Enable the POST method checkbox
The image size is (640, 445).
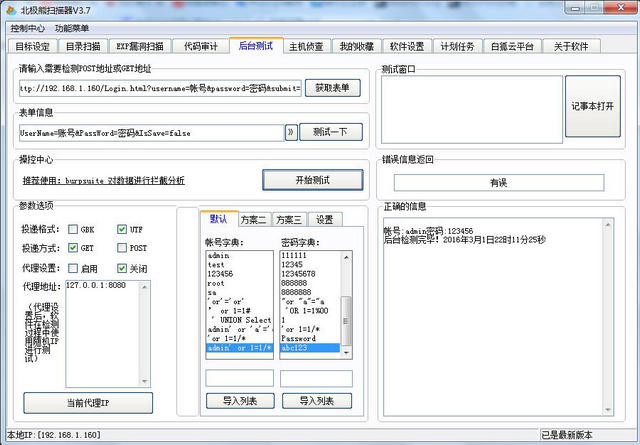pos(122,248)
